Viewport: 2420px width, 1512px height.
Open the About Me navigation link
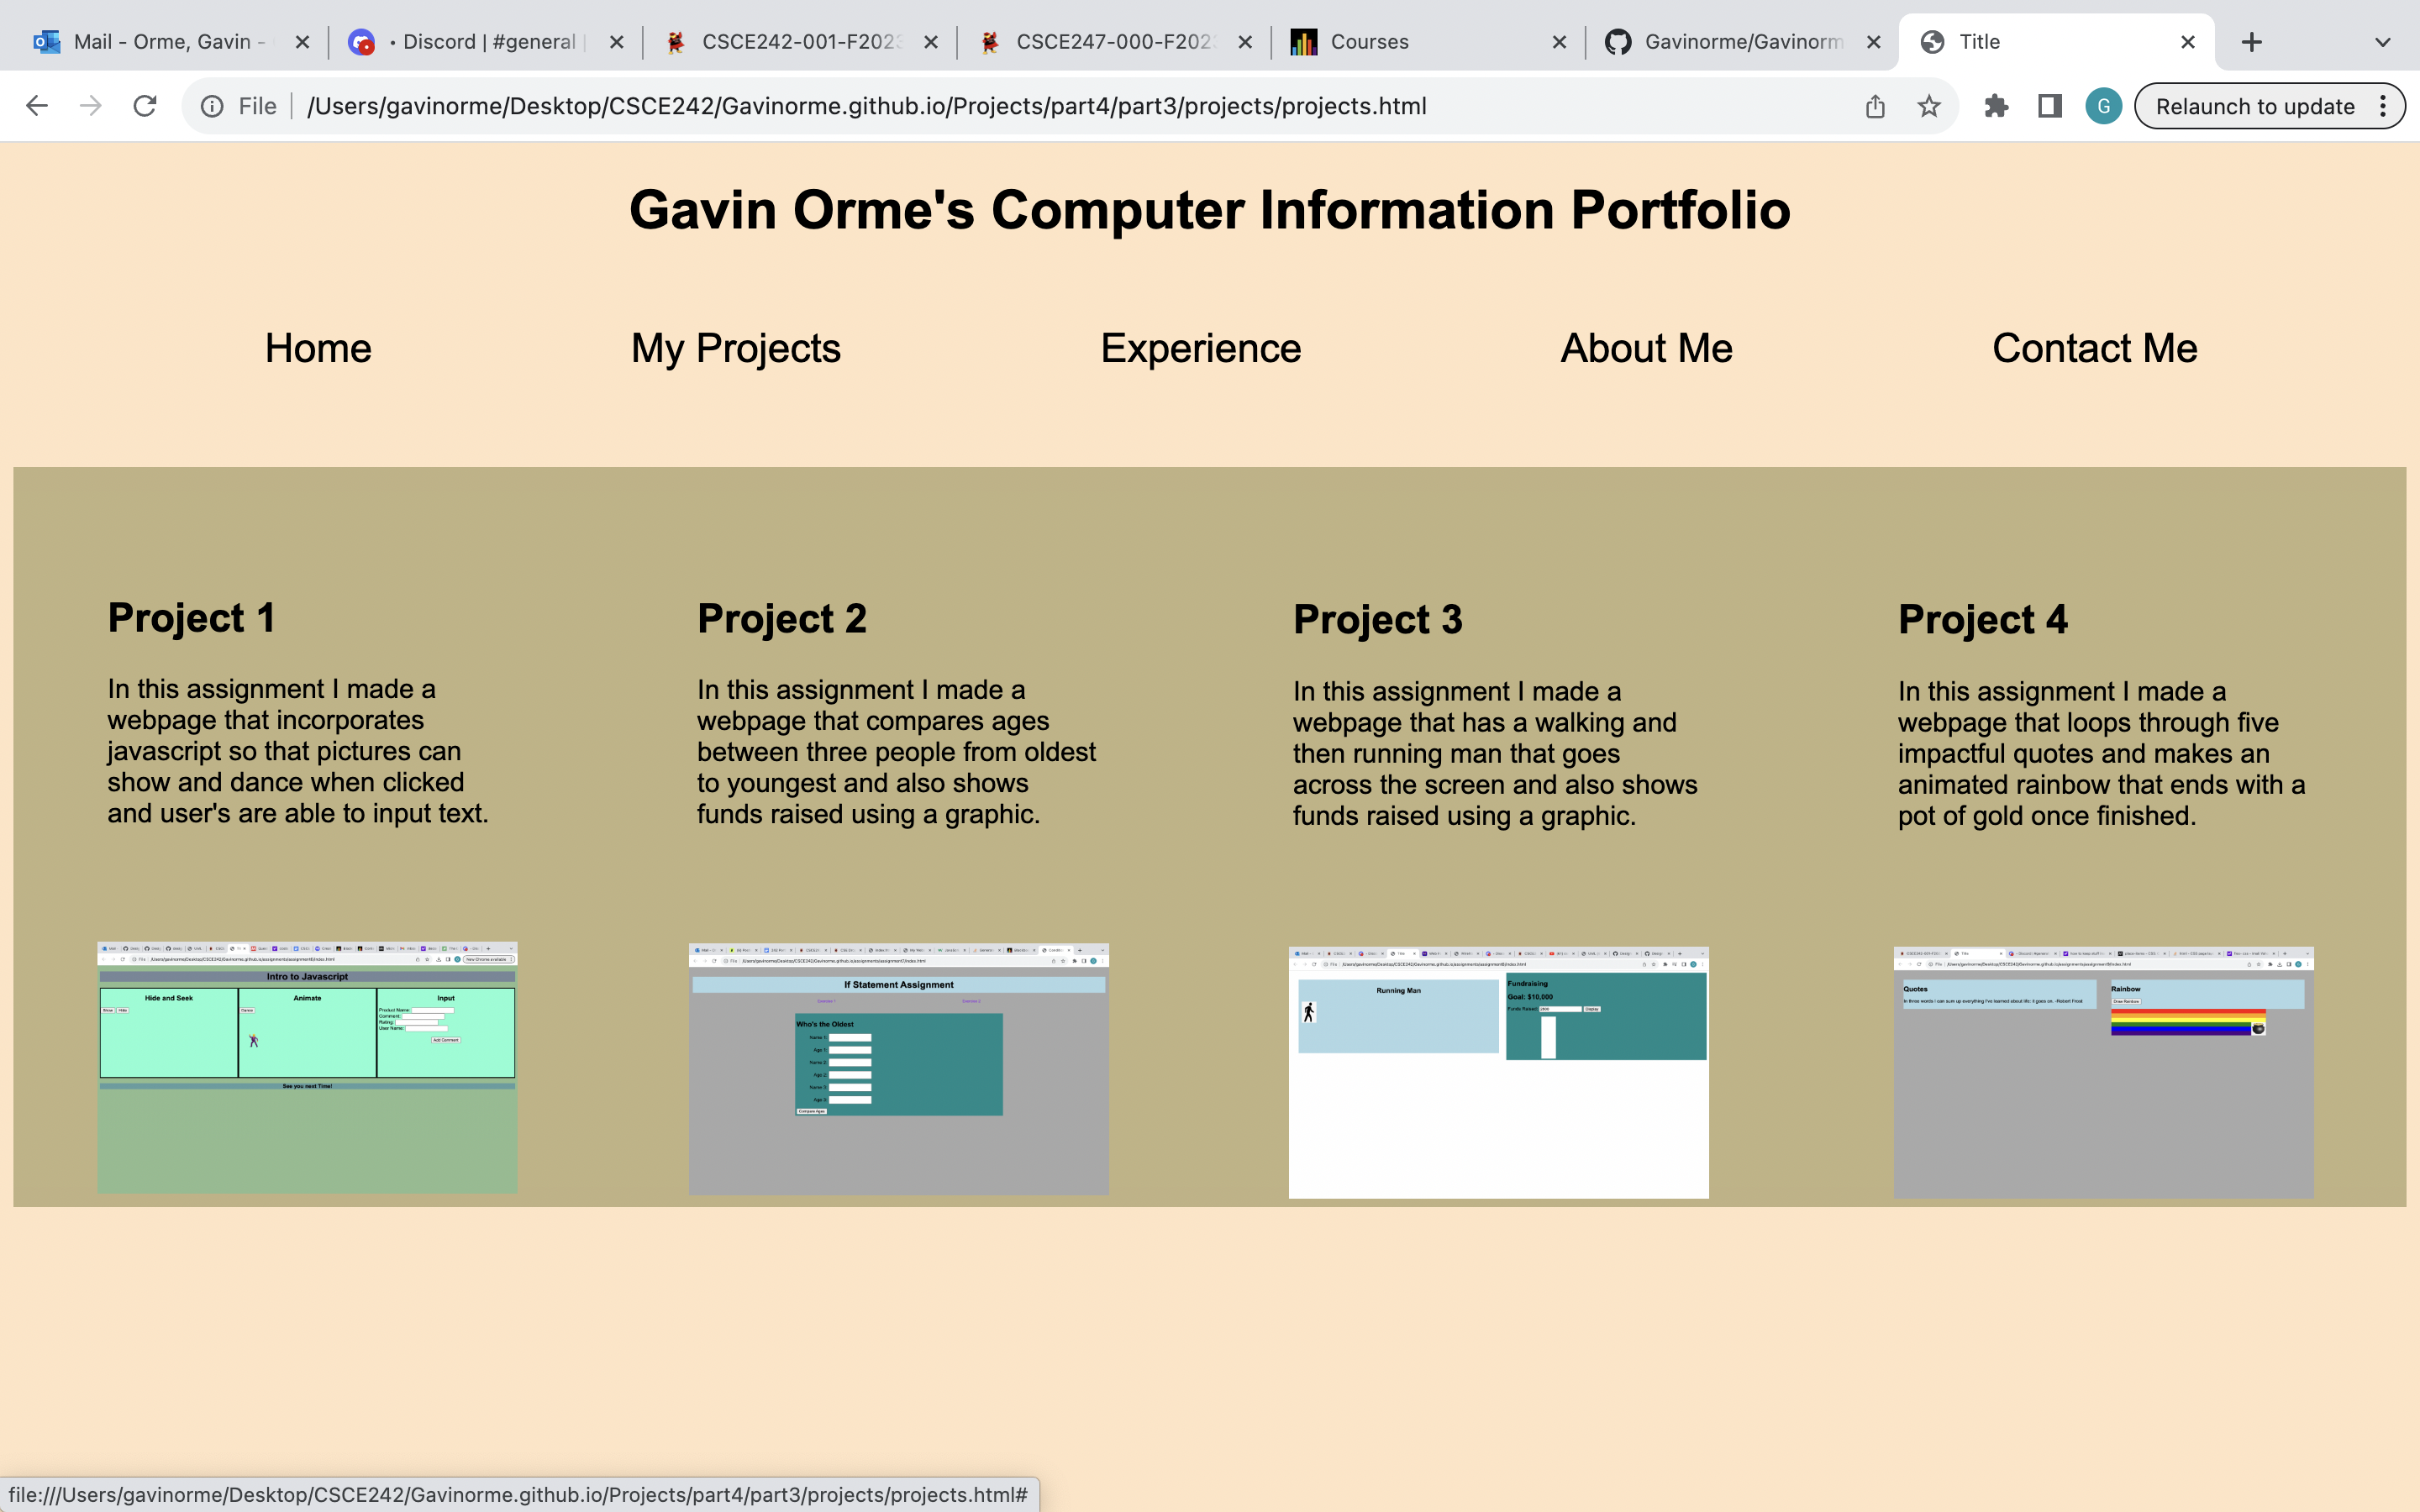point(1647,348)
